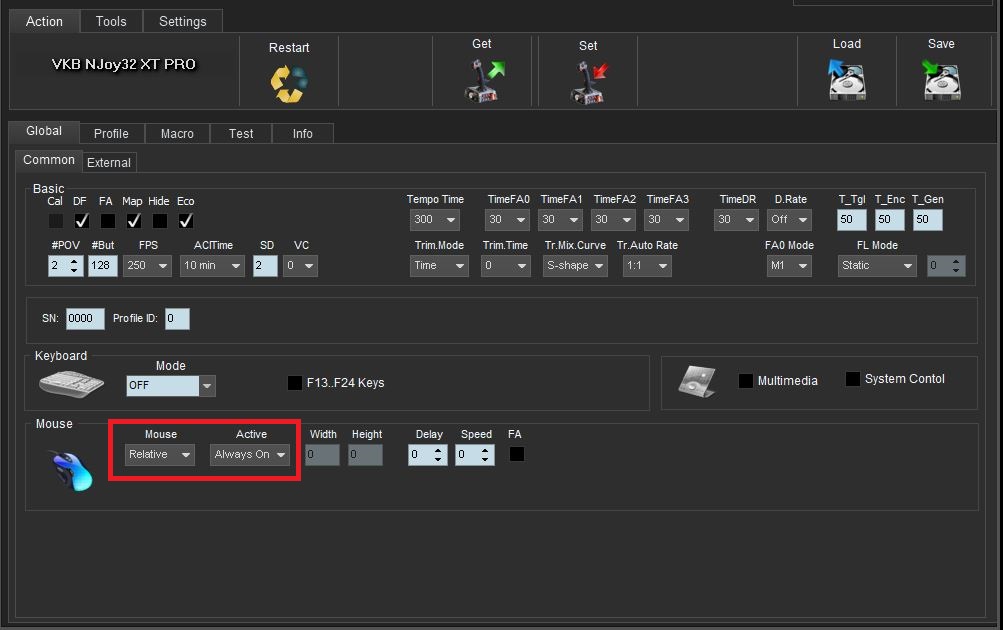Uncheck the Map checkbox
The width and height of the screenshot is (1003, 630).
[x=134, y=221]
